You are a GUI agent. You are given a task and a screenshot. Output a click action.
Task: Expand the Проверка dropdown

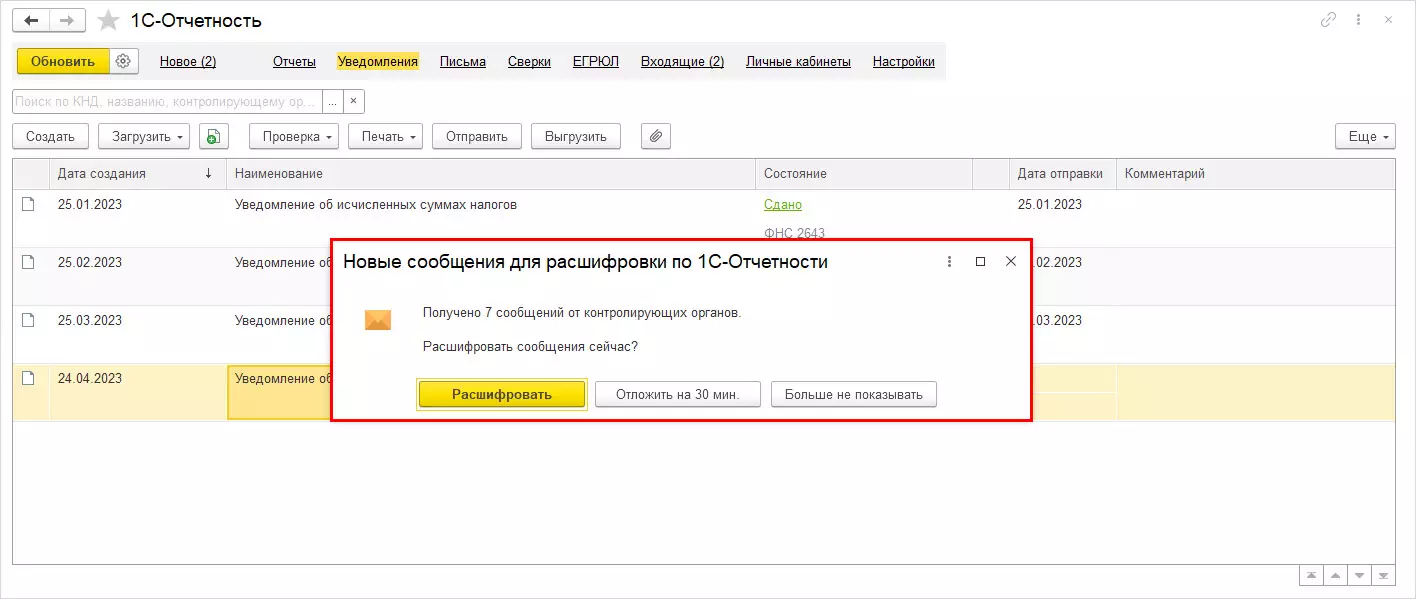coord(294,136)
